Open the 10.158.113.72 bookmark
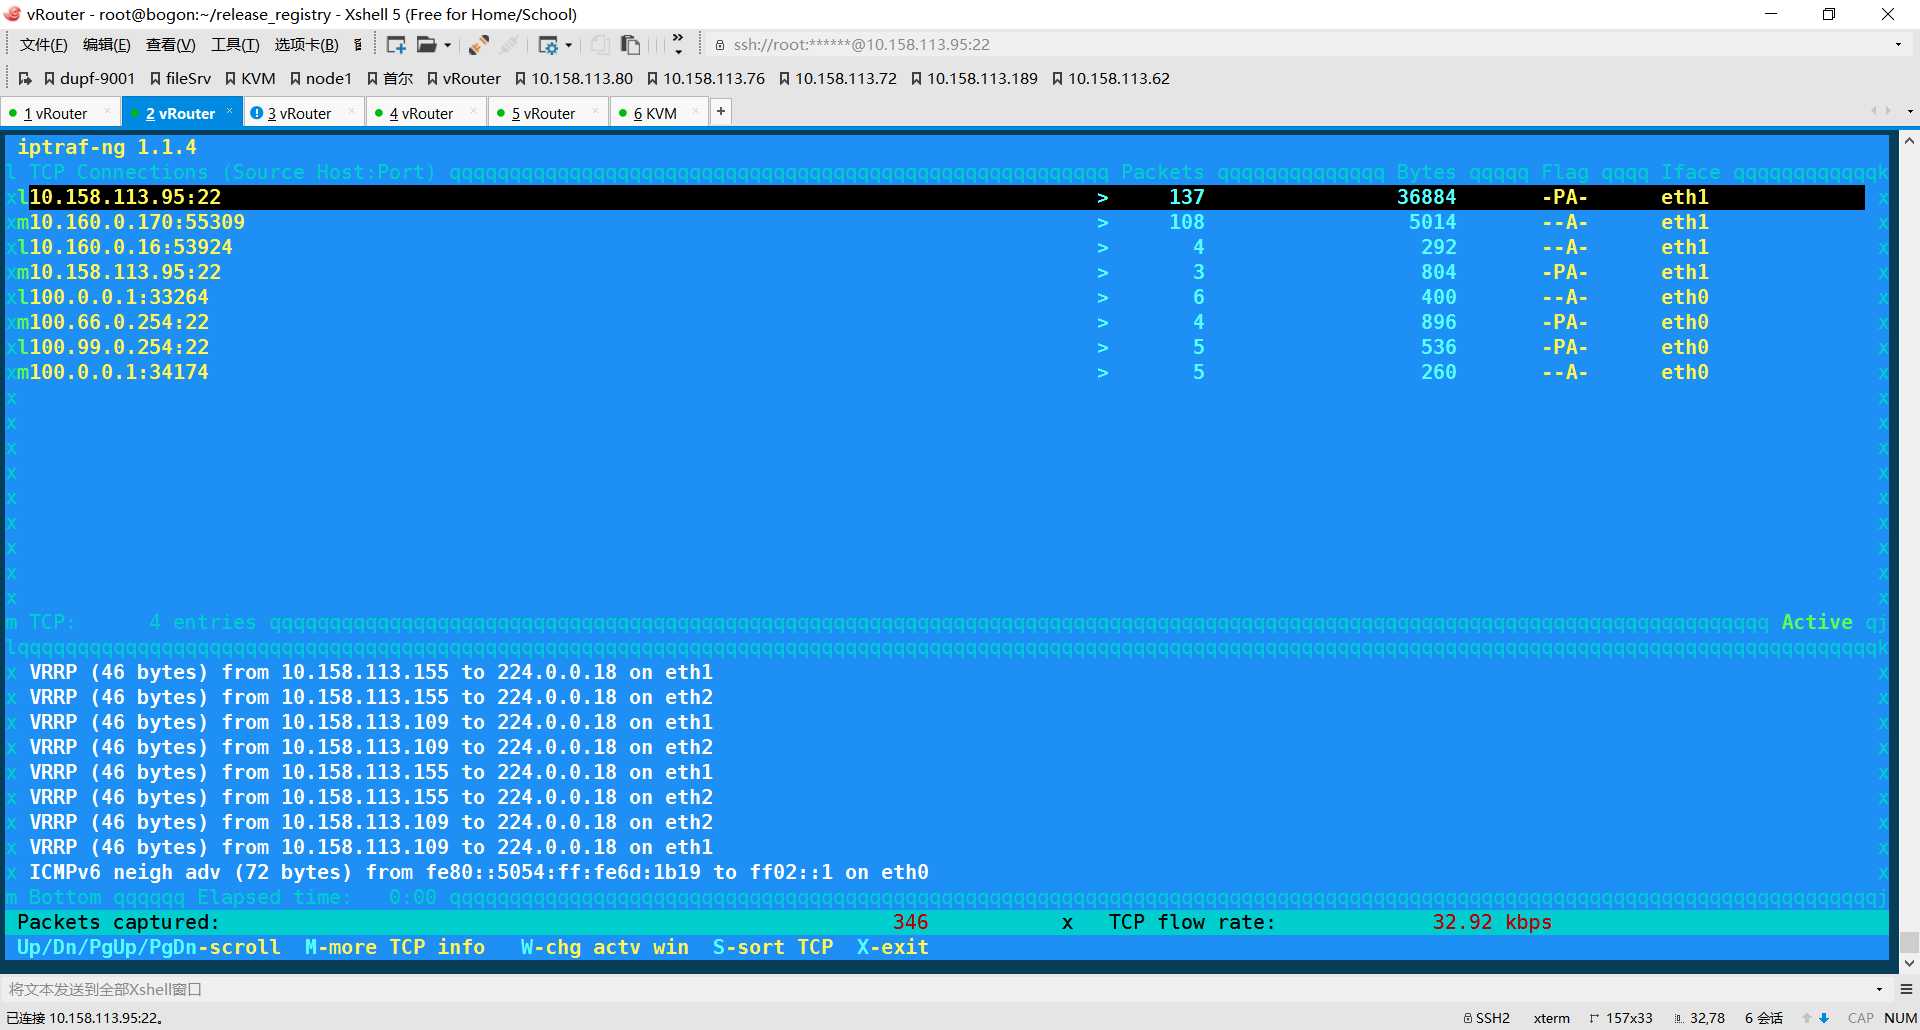 (838, 78)
